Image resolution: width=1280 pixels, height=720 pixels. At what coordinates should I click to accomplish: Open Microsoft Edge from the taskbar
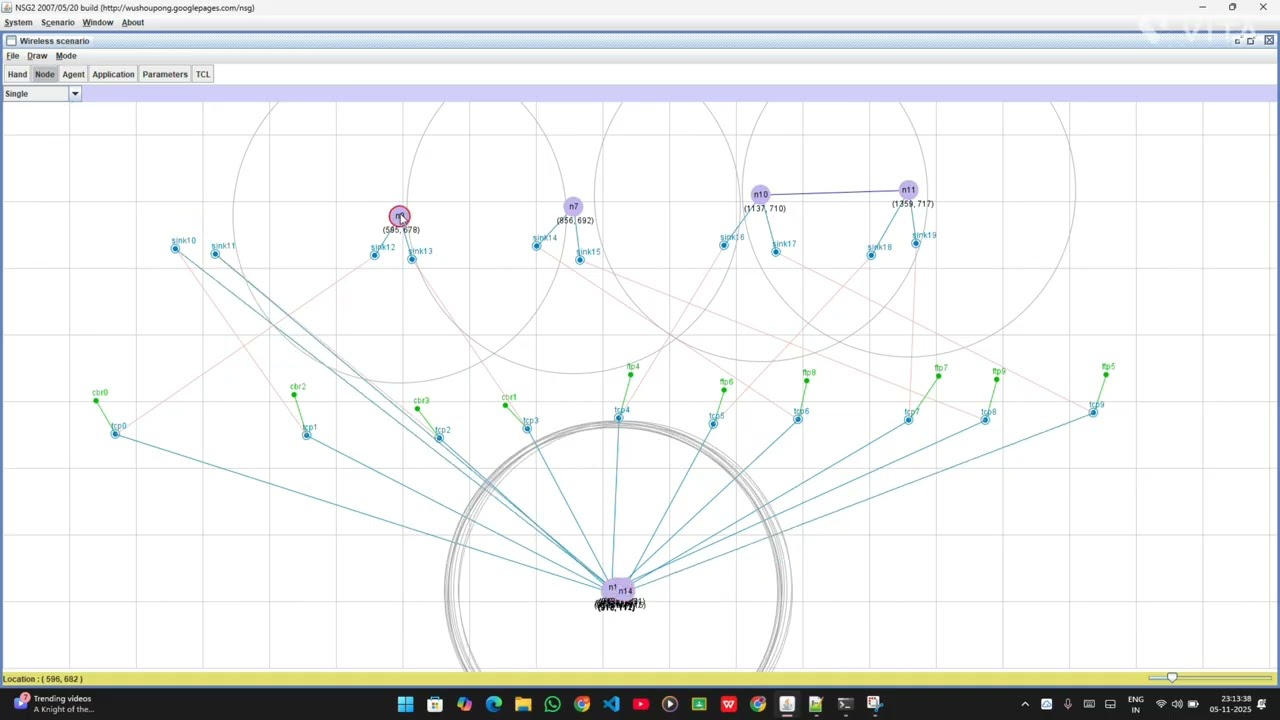[494, 704]
